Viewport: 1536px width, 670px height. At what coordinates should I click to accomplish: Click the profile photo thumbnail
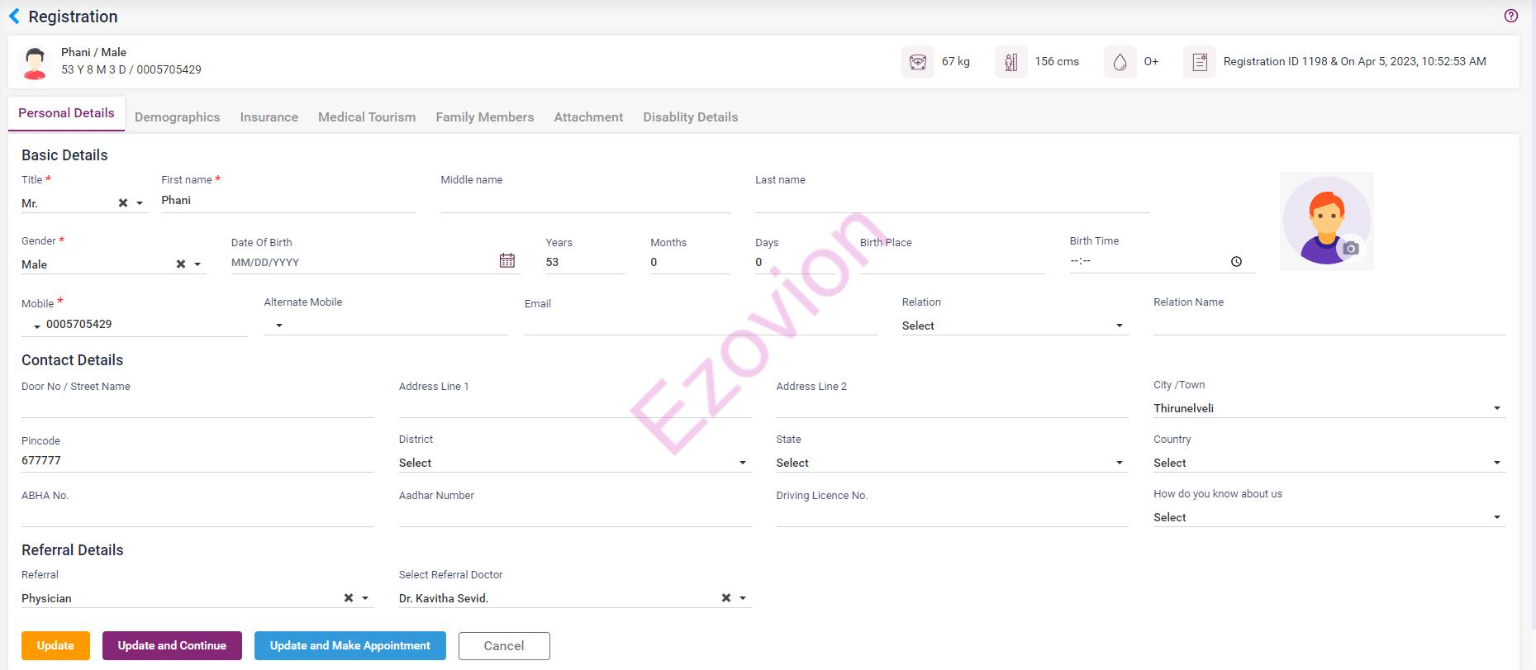point(1326,221)
